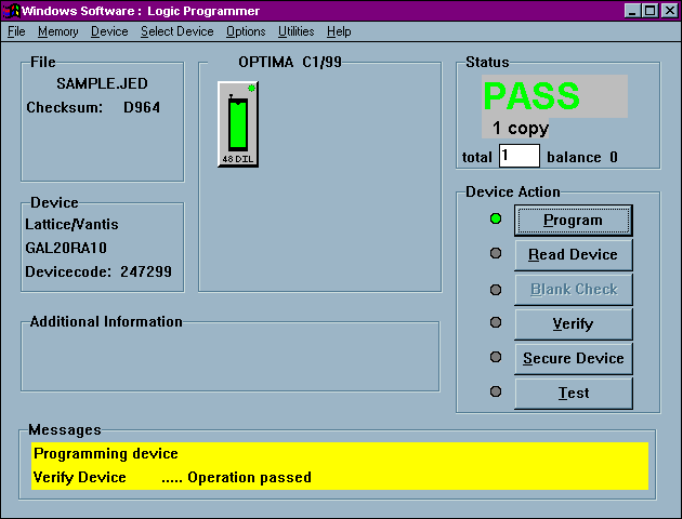Image resolution: width=682 pixels, height=519 pixels.
Task: Open the Device menu
Action: (109, 31)
